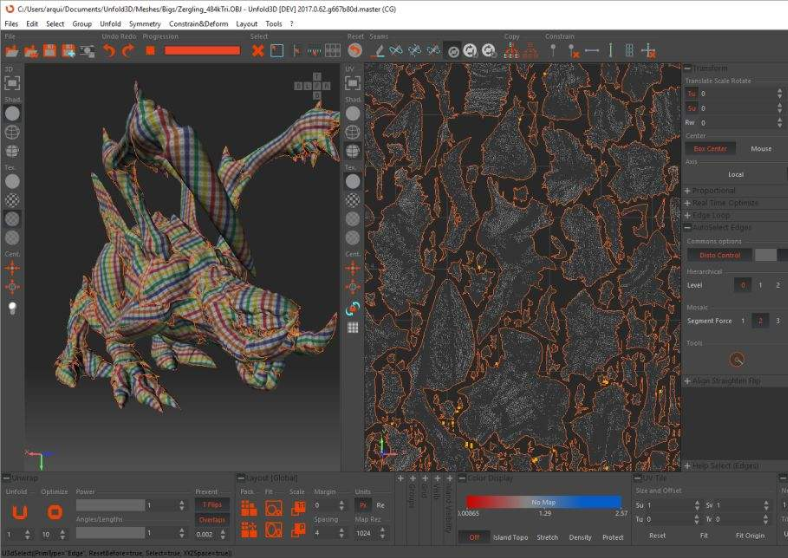Toggle Disto Control option
This screenshot has width=788, height=558.
coord(720,255)
